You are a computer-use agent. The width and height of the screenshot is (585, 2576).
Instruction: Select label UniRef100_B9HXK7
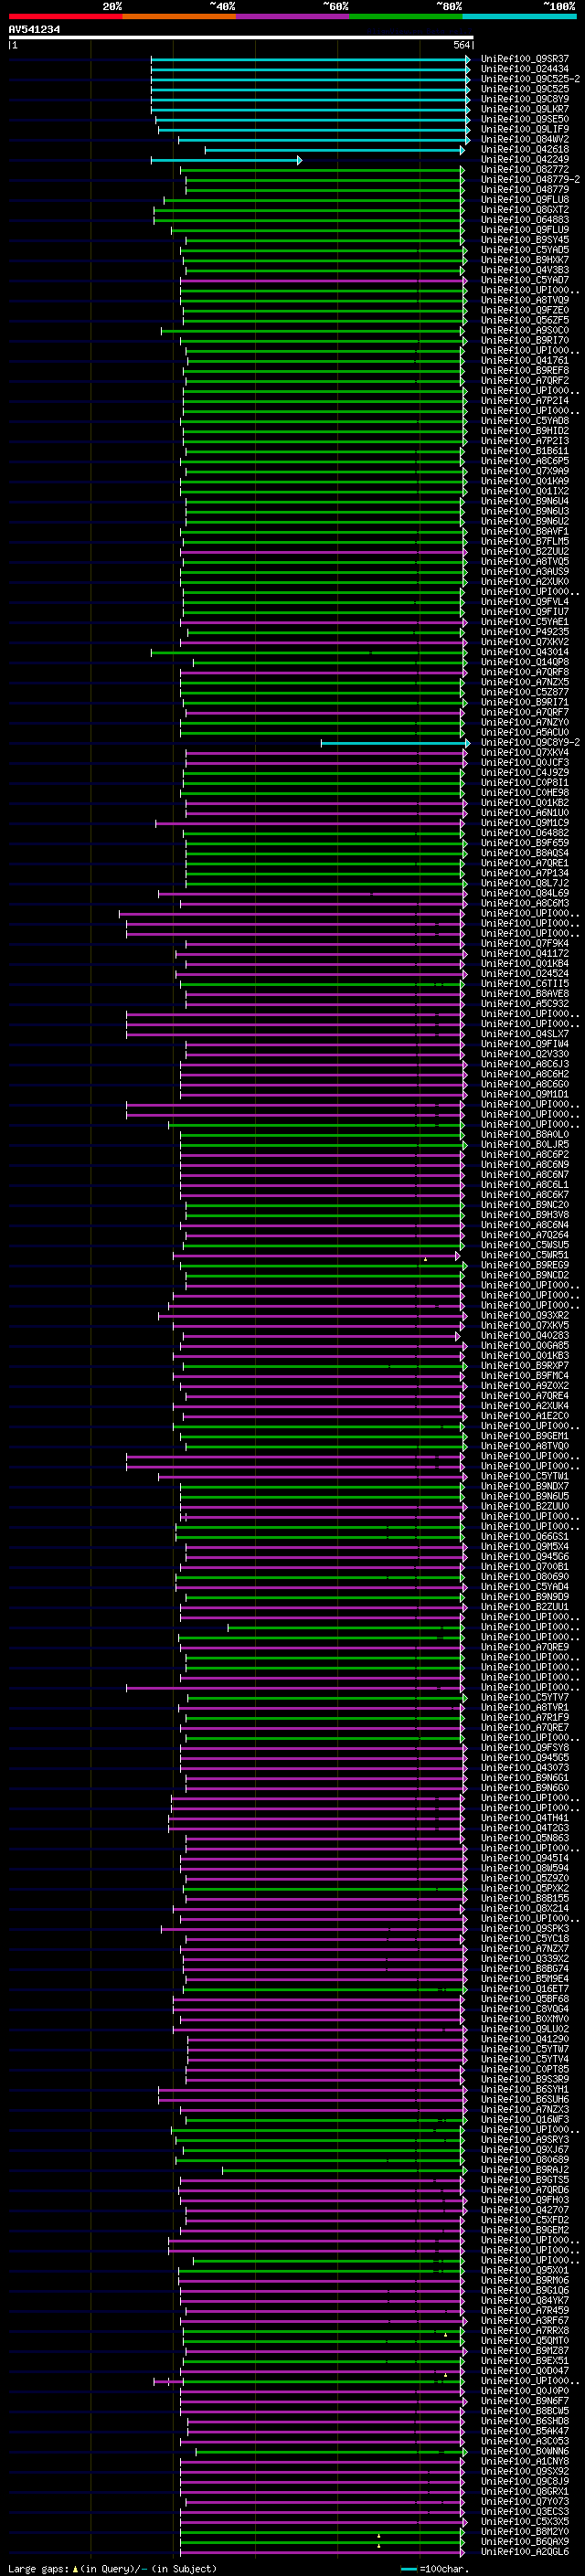[x=525, y=260]
